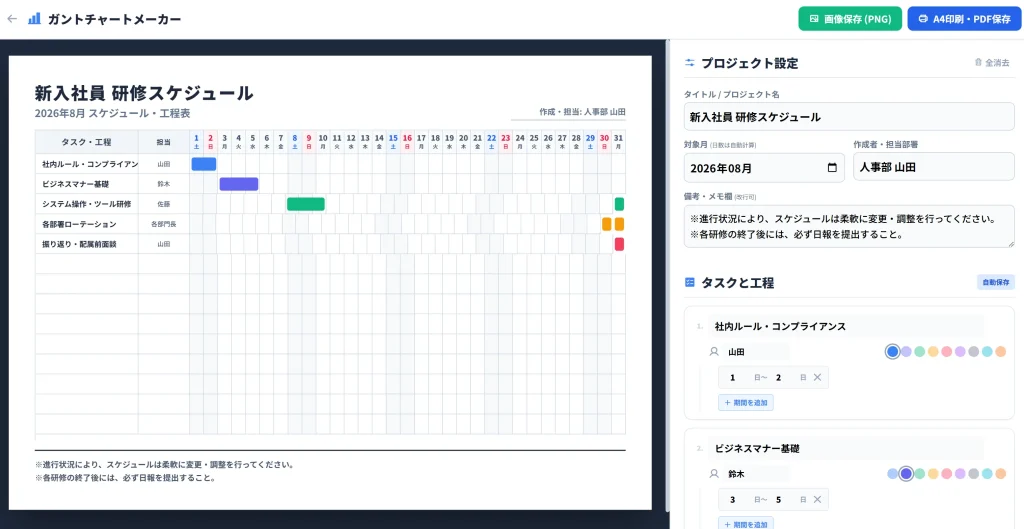Add a period to ビジネスマナー基礎 task

coord(746,524)
